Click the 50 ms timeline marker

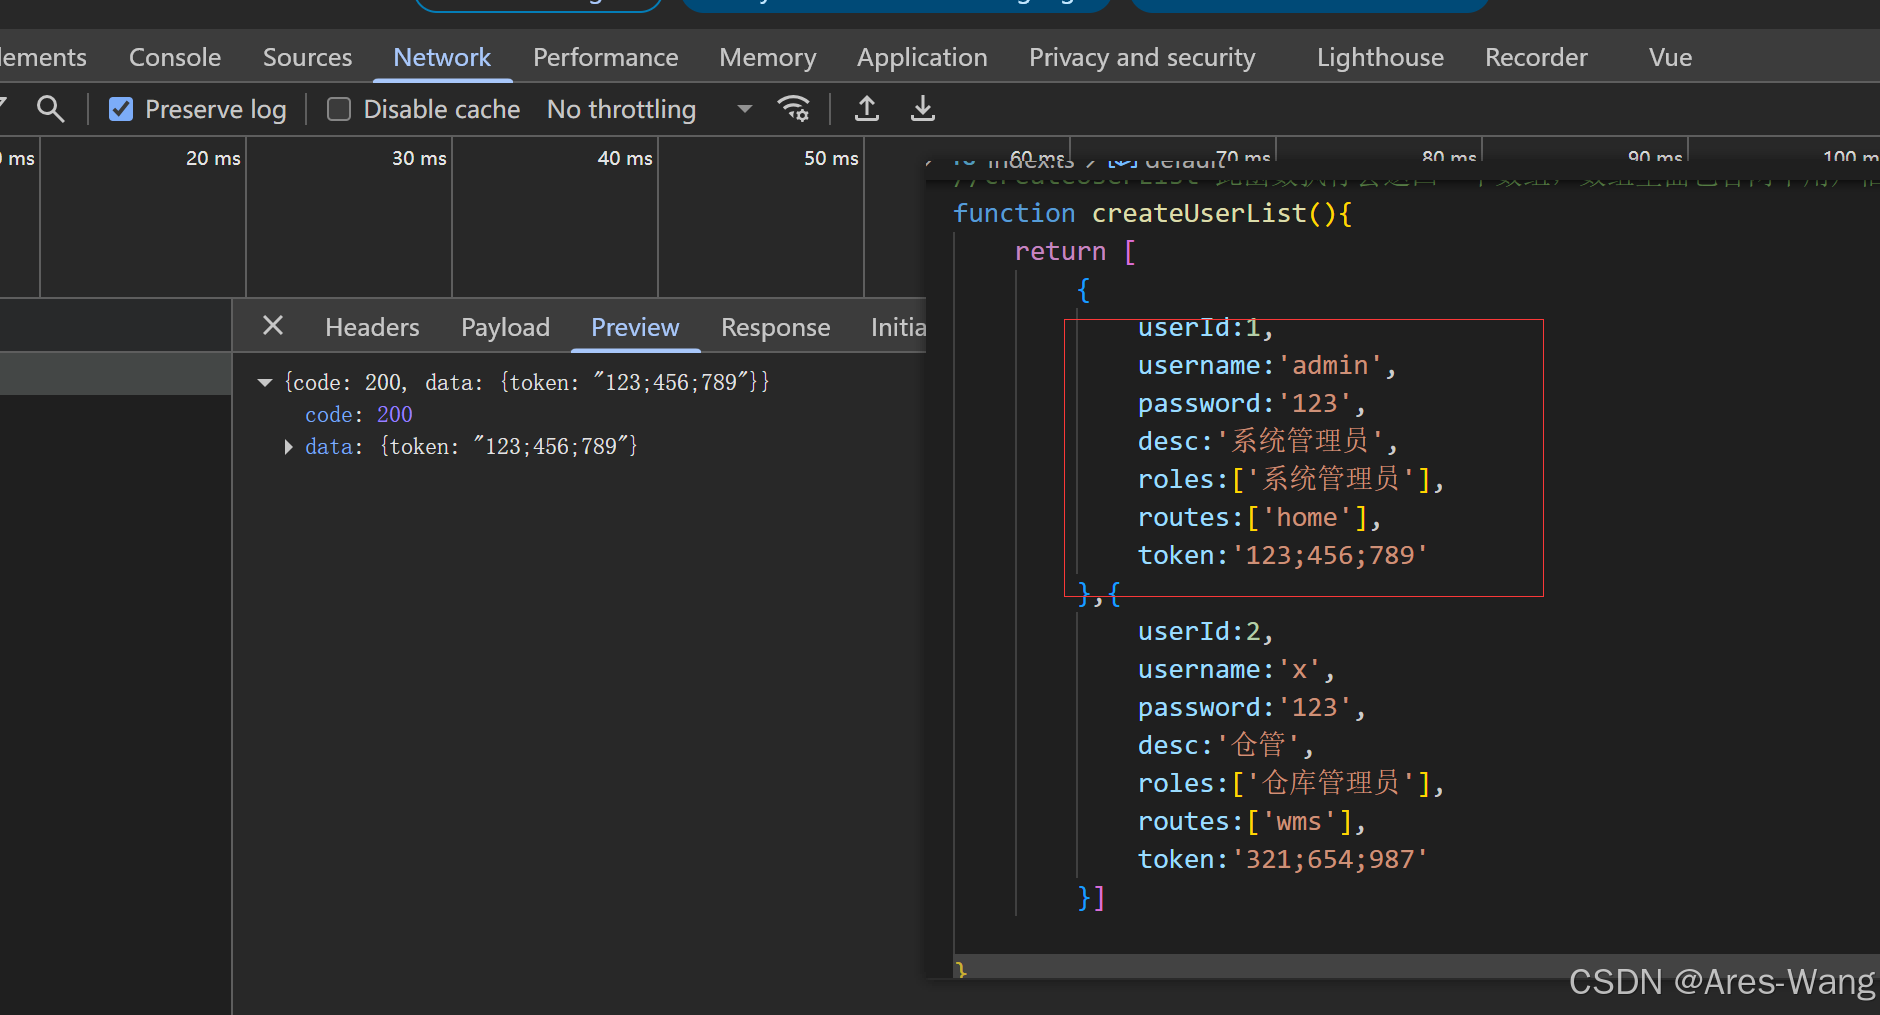coord(831,158)
